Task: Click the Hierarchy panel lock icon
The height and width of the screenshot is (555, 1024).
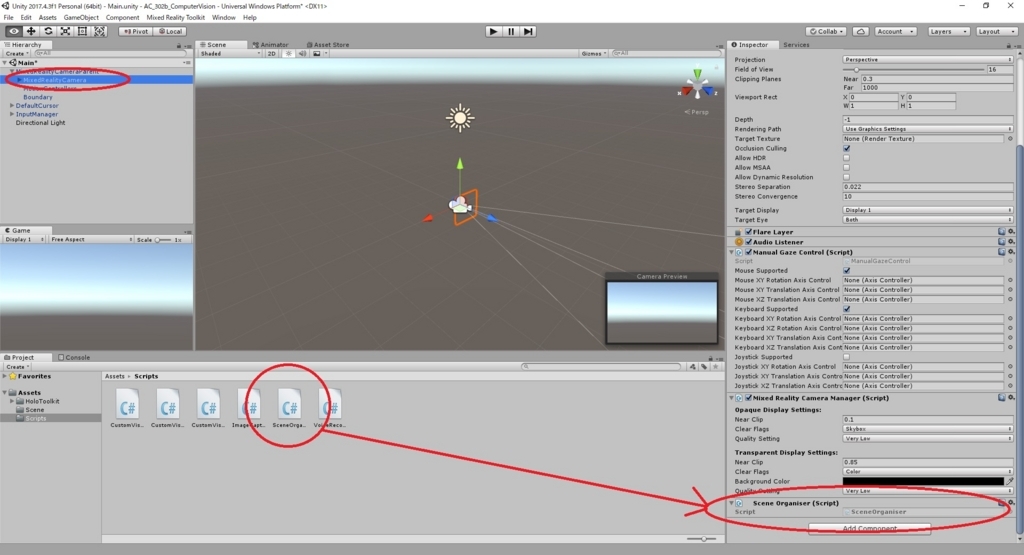Action: coord(179,46)
